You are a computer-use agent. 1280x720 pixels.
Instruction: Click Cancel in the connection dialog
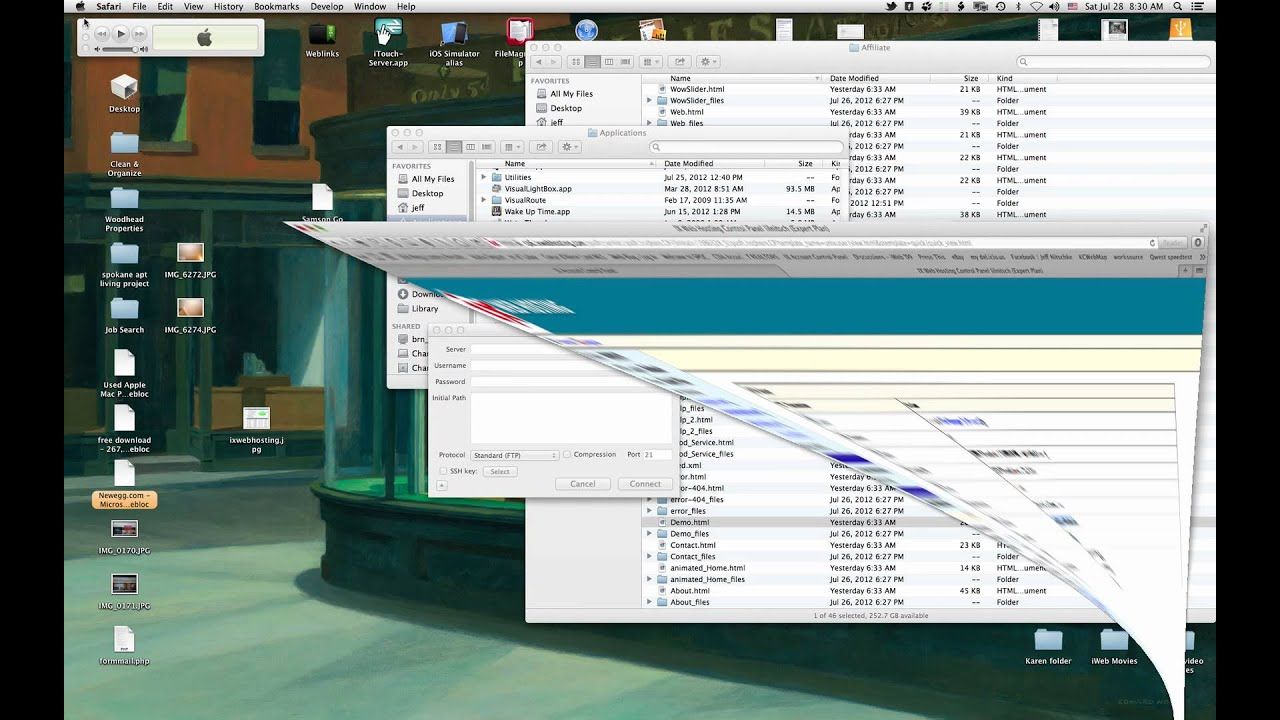pos(583,484)
